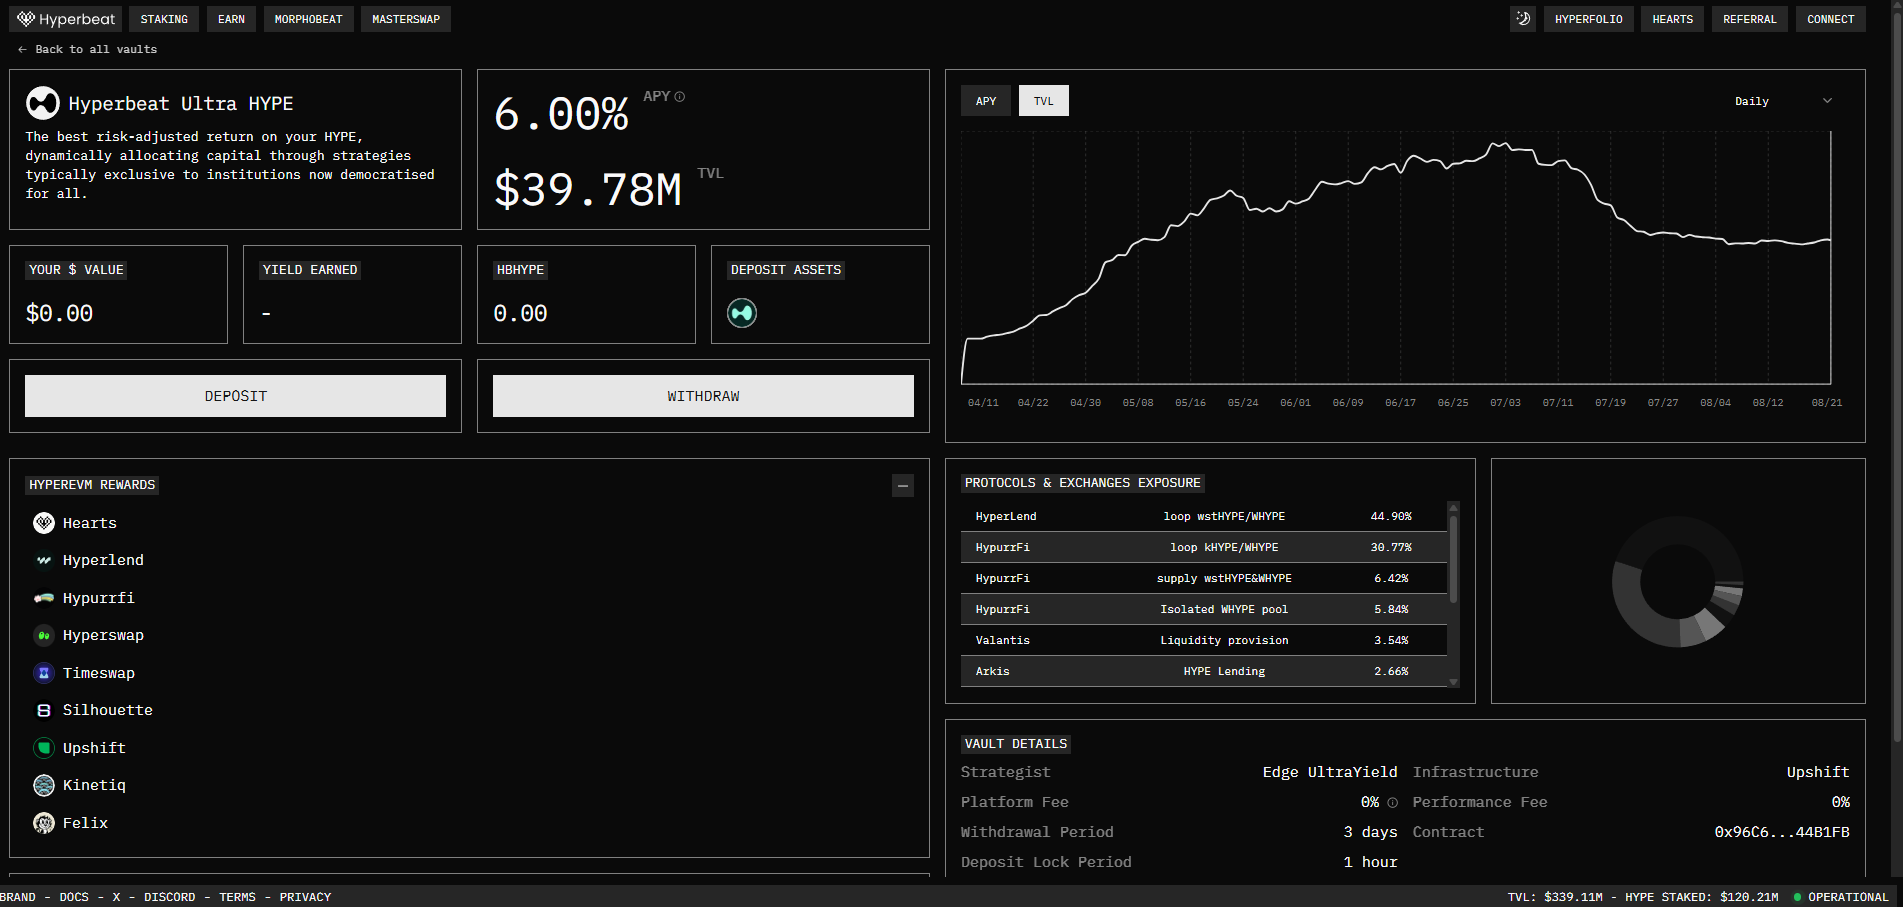Open the Morphobeat menu item
This screenshot has width=1903, height=907.
(308, 19)
